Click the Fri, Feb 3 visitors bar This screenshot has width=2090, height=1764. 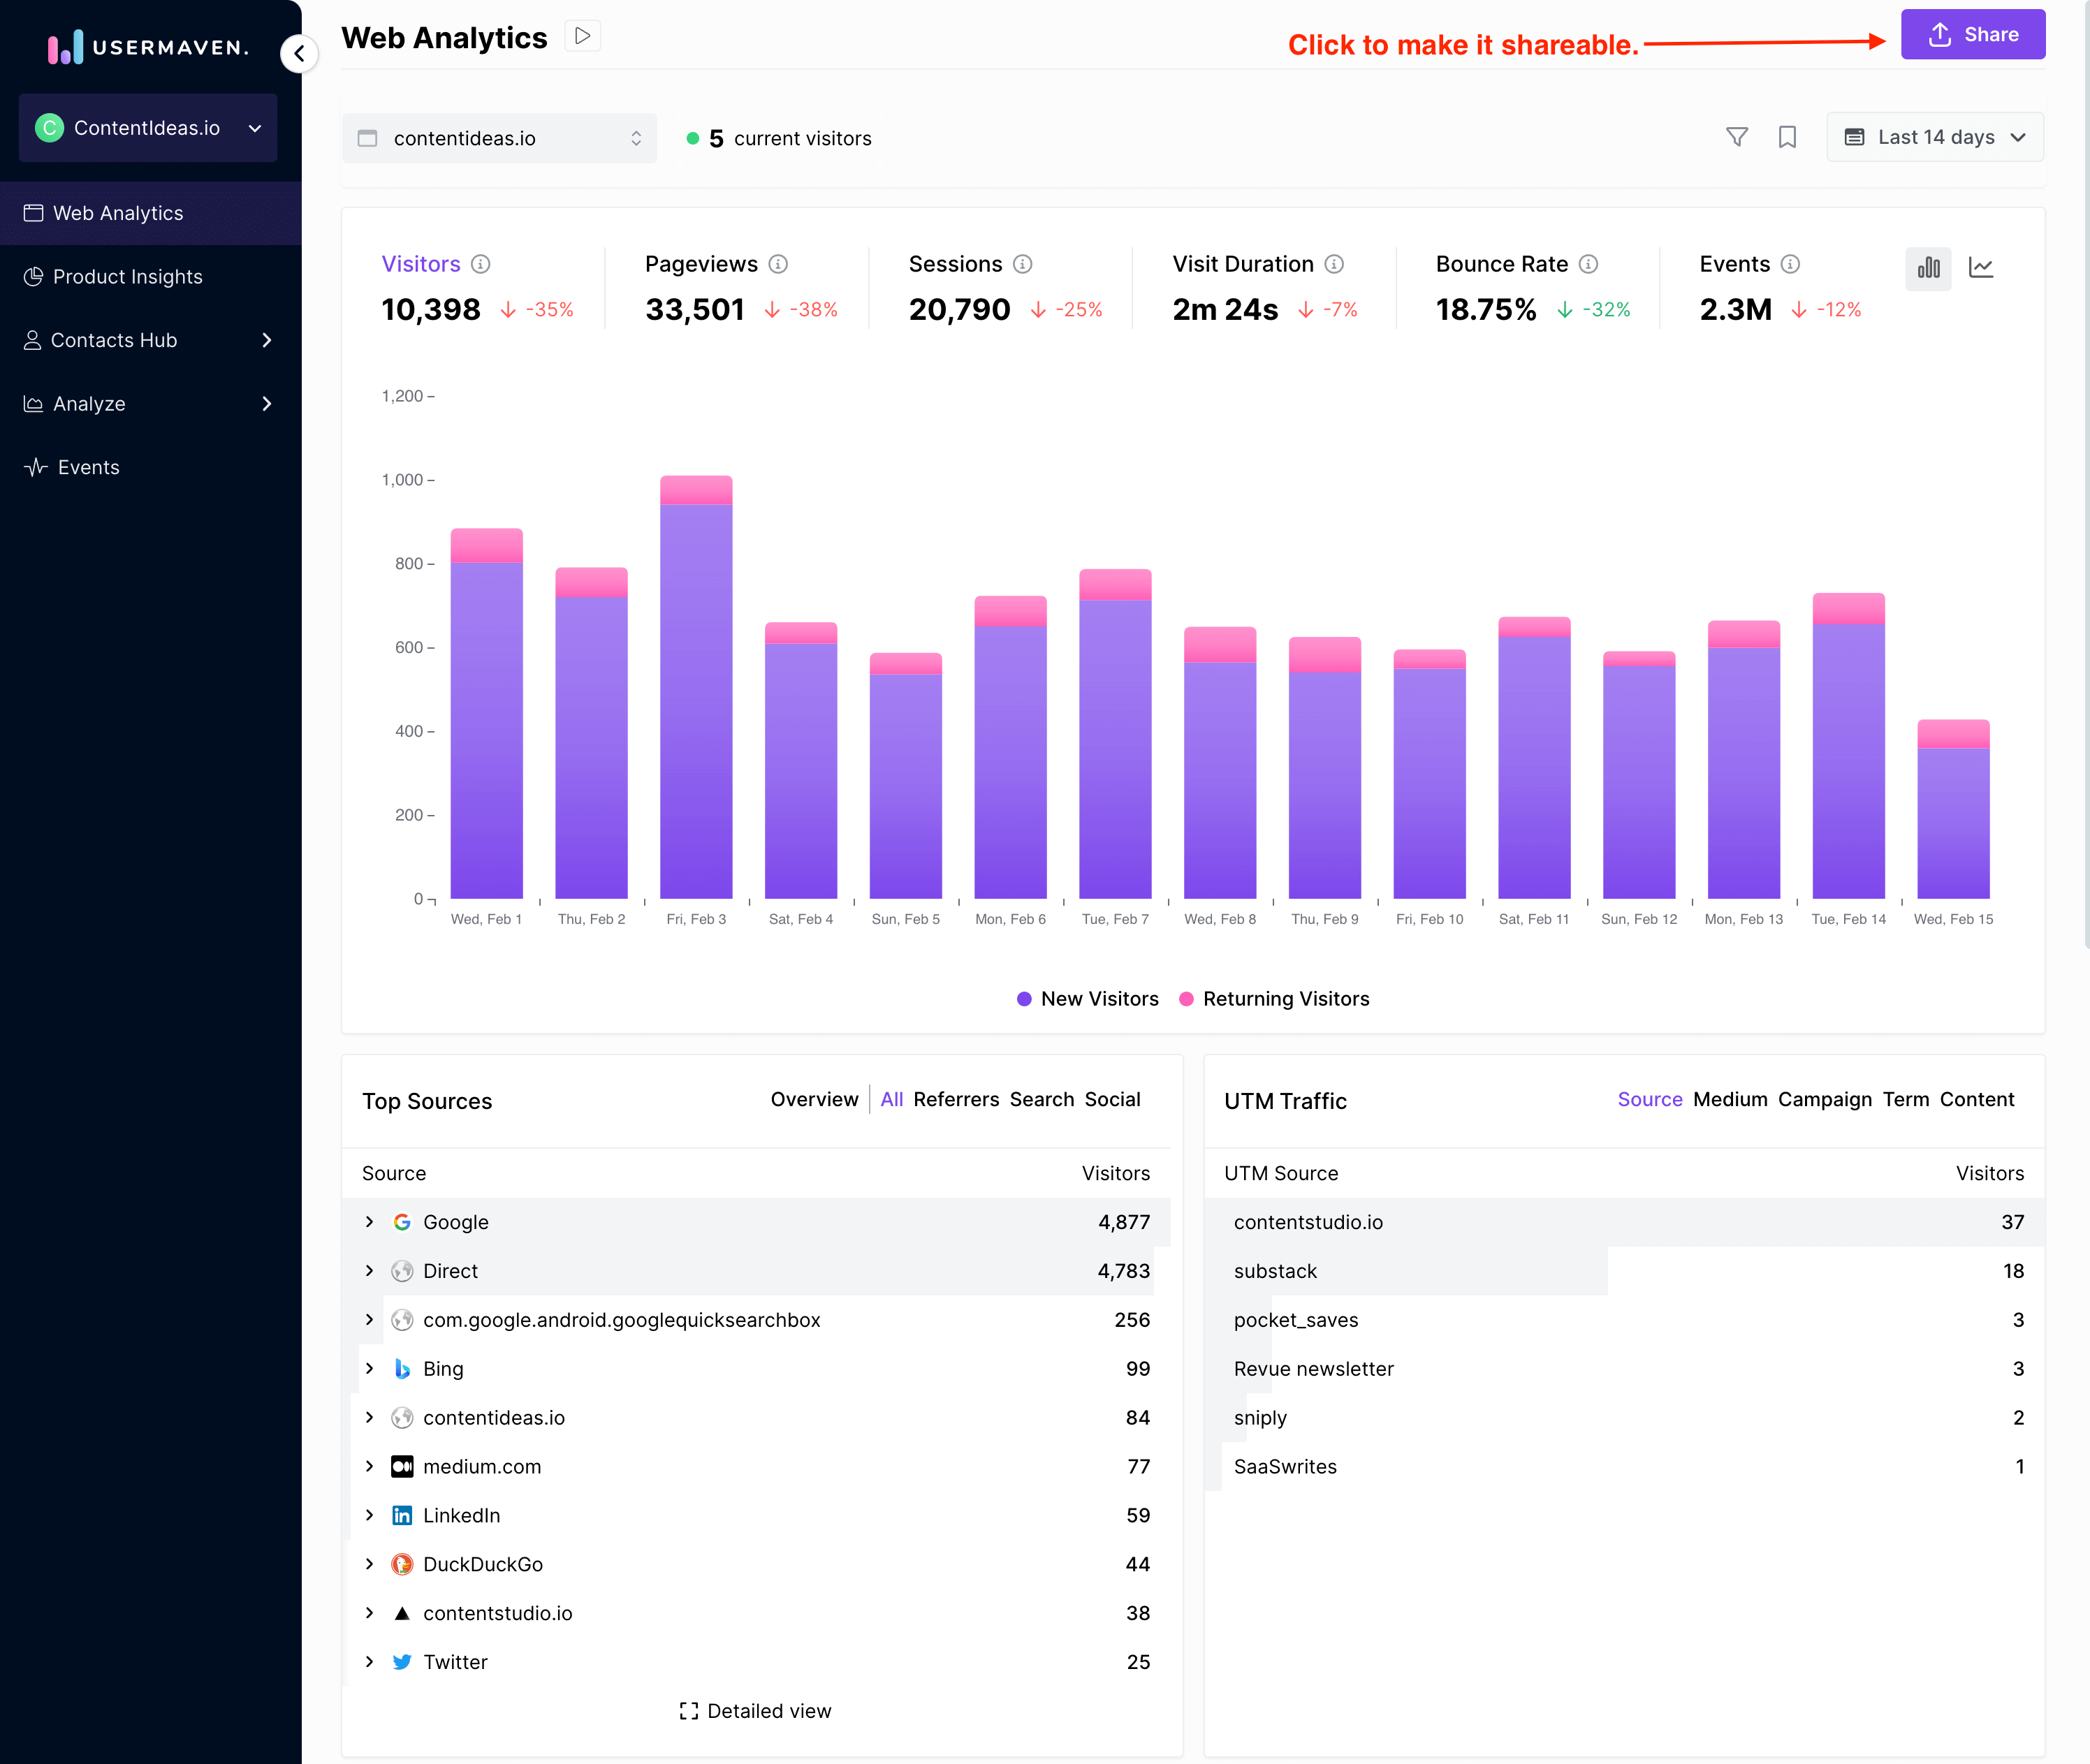[x=696, y=700]
